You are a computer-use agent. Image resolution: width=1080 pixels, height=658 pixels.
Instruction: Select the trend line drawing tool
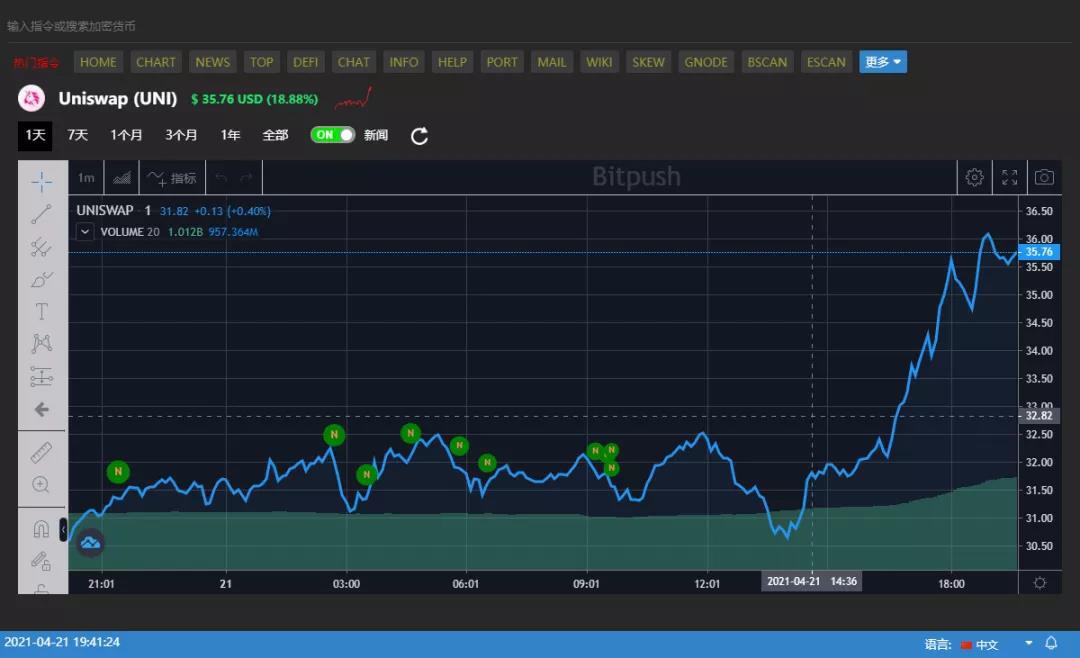(x=41, y=214)
